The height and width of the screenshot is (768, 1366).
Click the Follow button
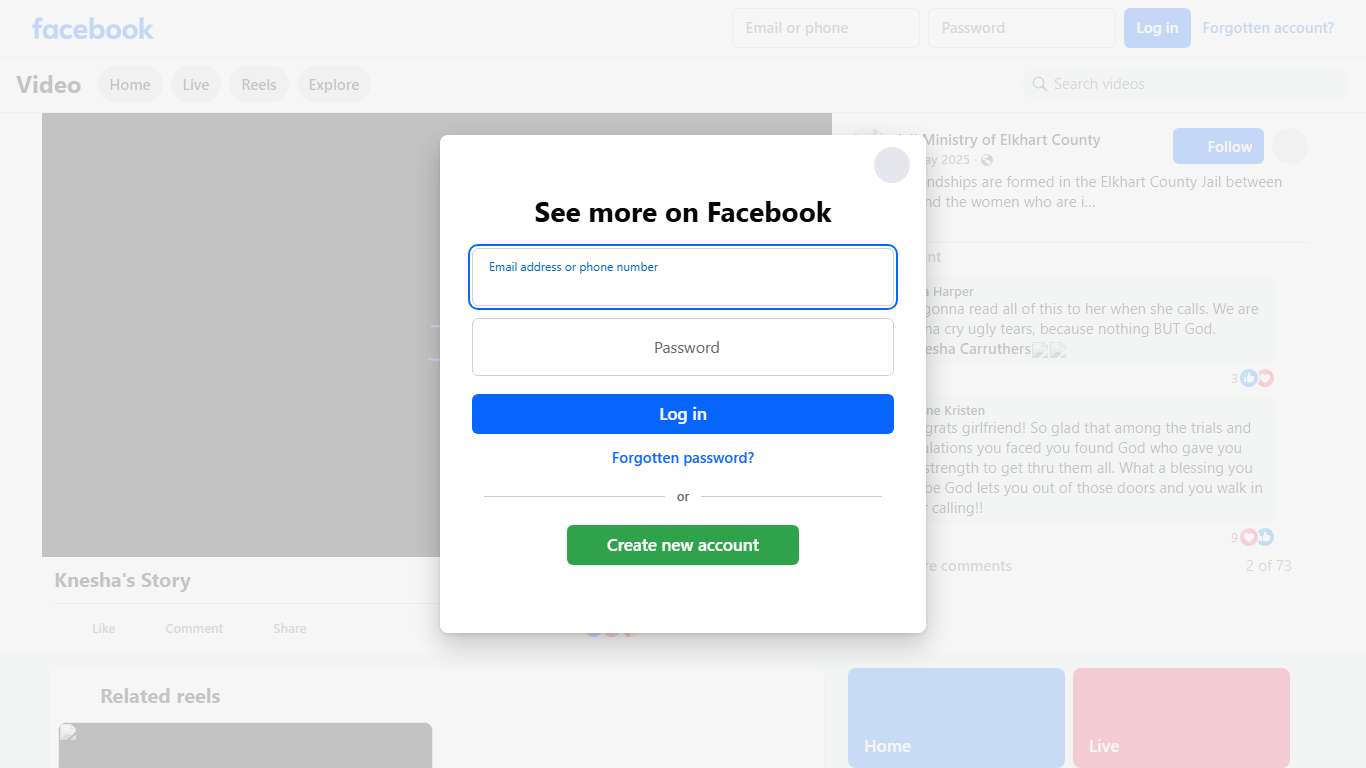coord(1218,146)
